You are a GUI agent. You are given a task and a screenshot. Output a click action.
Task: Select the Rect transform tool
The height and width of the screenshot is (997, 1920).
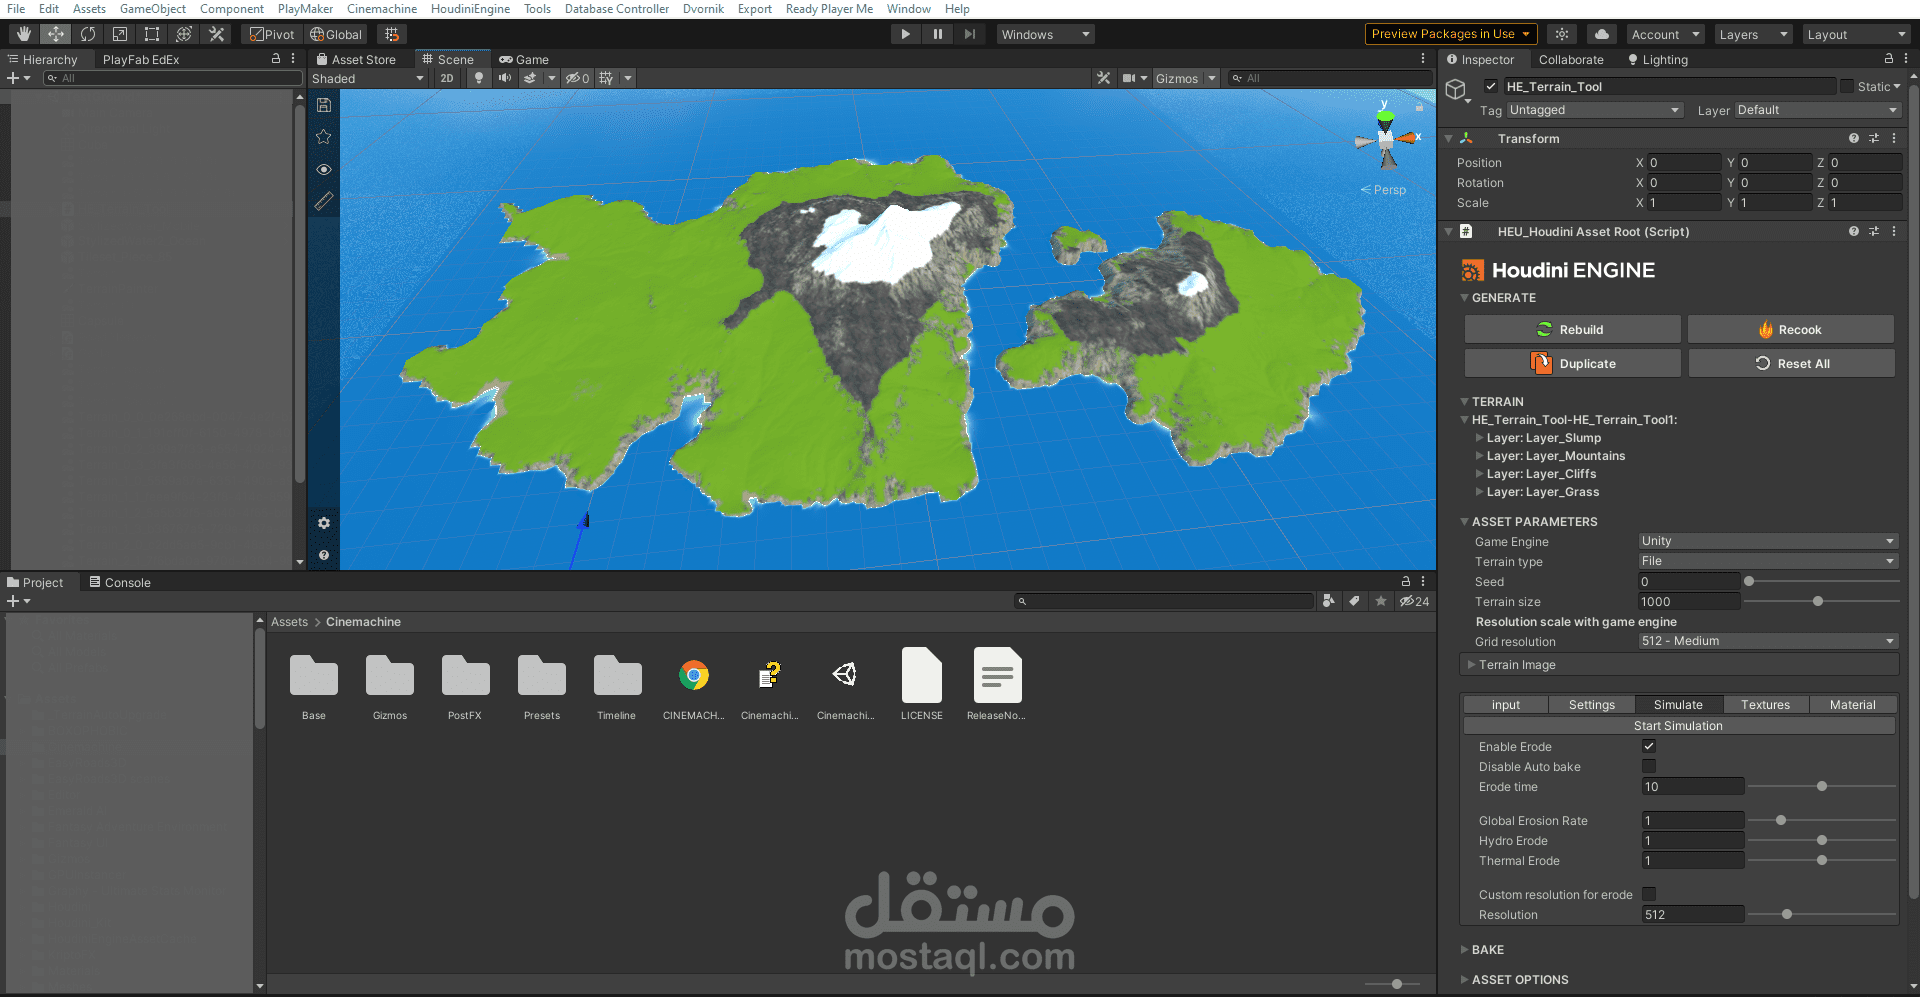pyautogui.click(x=152, y=34)
